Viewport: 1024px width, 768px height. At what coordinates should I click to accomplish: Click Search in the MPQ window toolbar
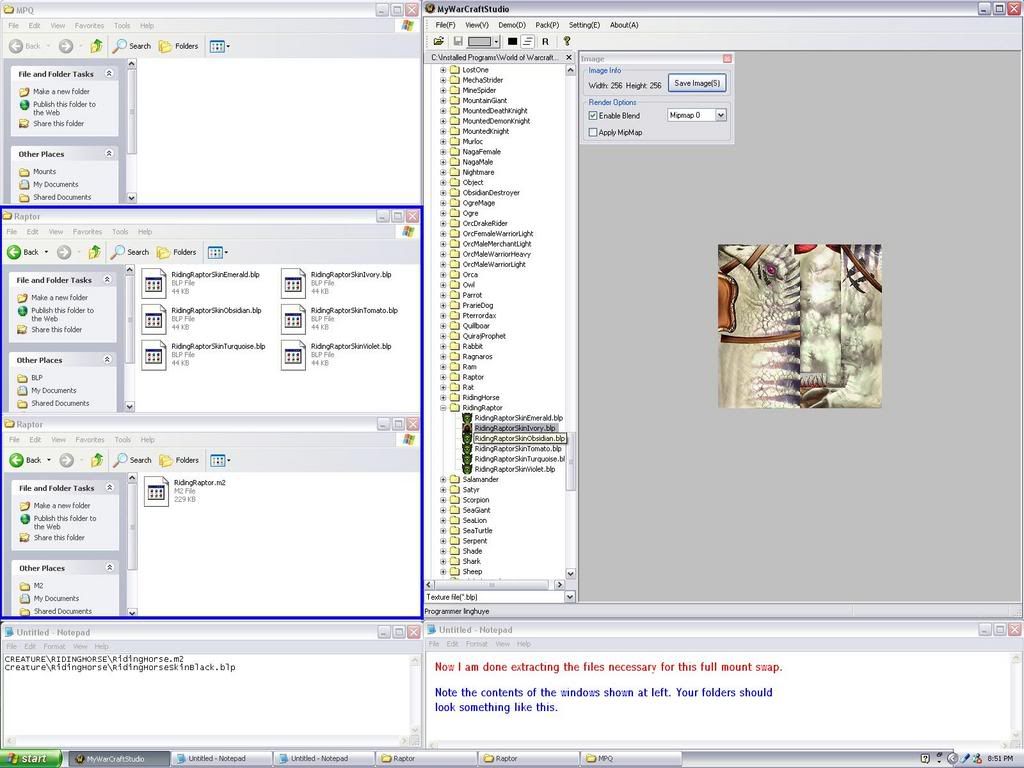pyautogui.click(x=132, y=46)
